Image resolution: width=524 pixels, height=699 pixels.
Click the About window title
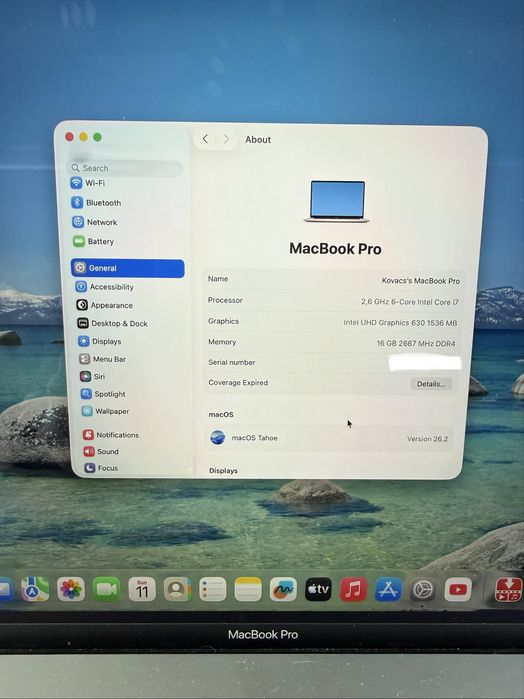(x=258, y=140)
